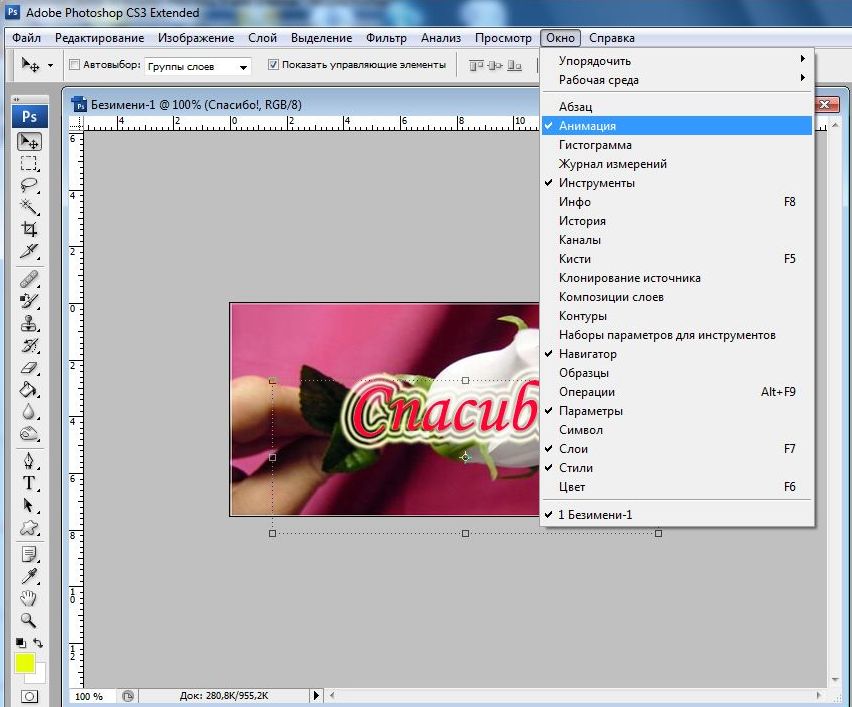Click the yellow foreground color swatch
This screenshot has height=707, width=852.
tap(23, 662)
